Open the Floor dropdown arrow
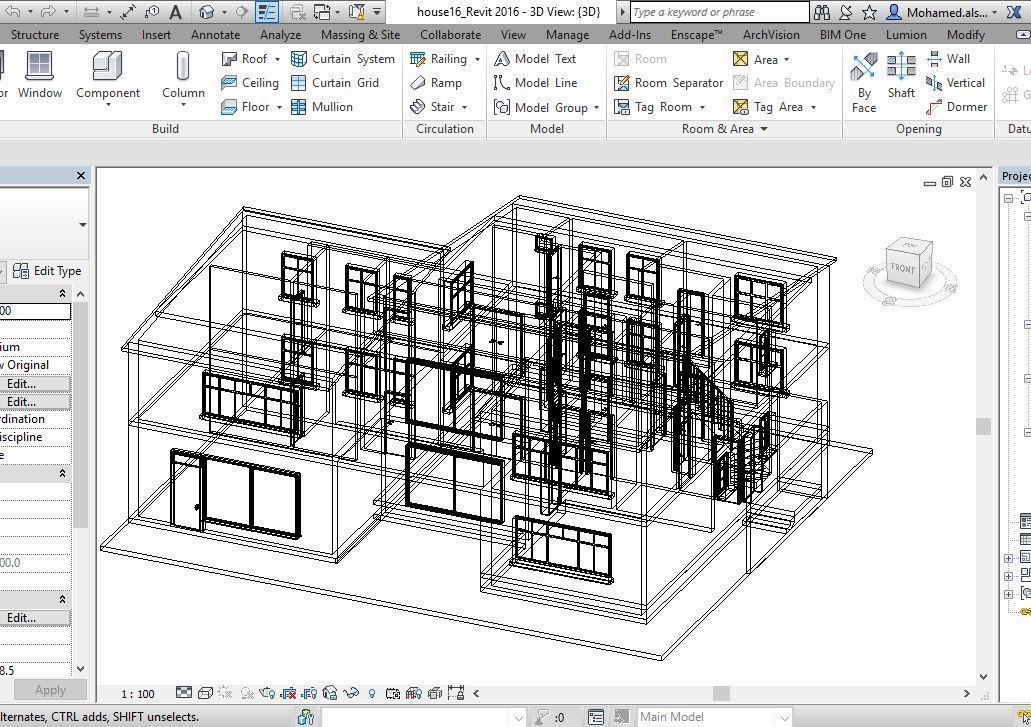The width and height of the screenshot is (1031, 727). (279, 106)
